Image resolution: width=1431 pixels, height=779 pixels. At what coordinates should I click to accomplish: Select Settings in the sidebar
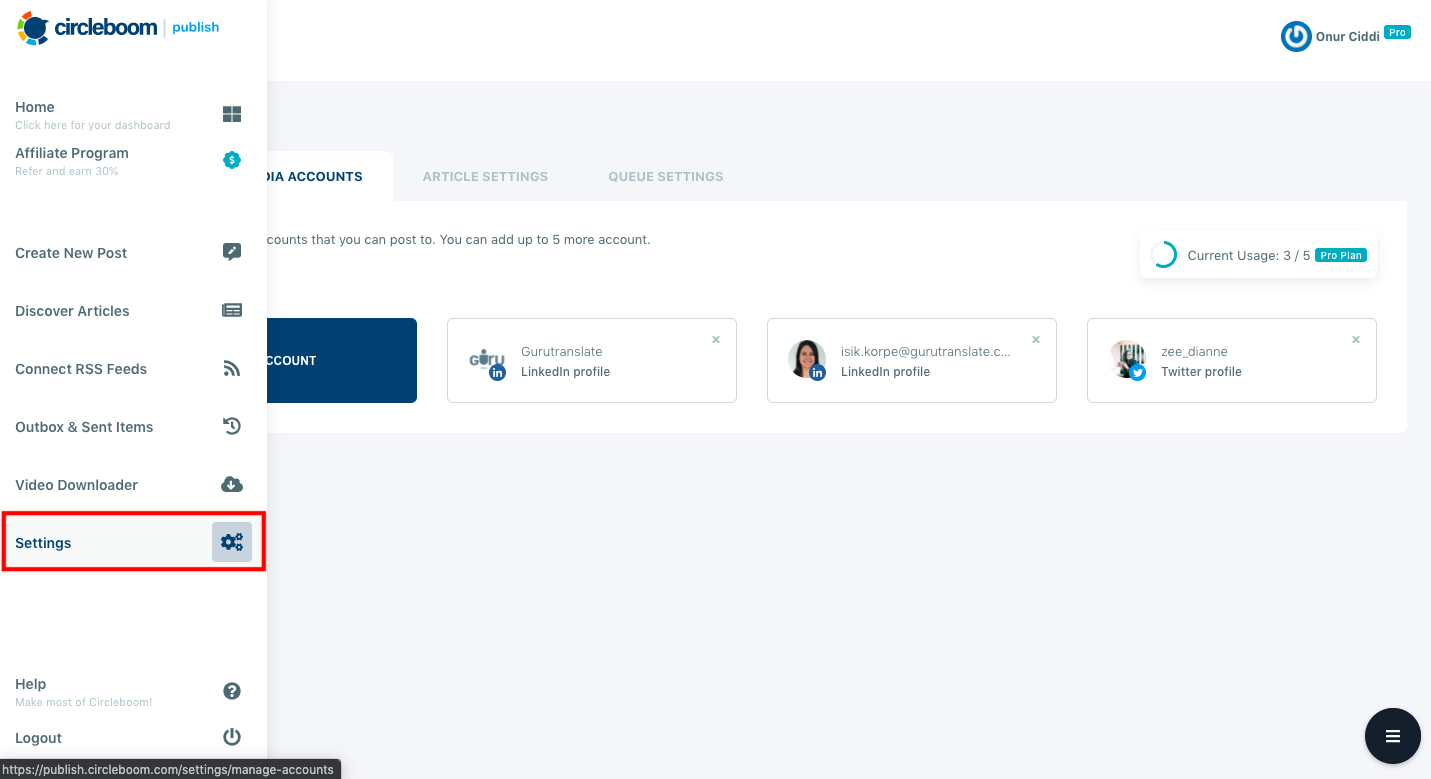coord(133,542)
